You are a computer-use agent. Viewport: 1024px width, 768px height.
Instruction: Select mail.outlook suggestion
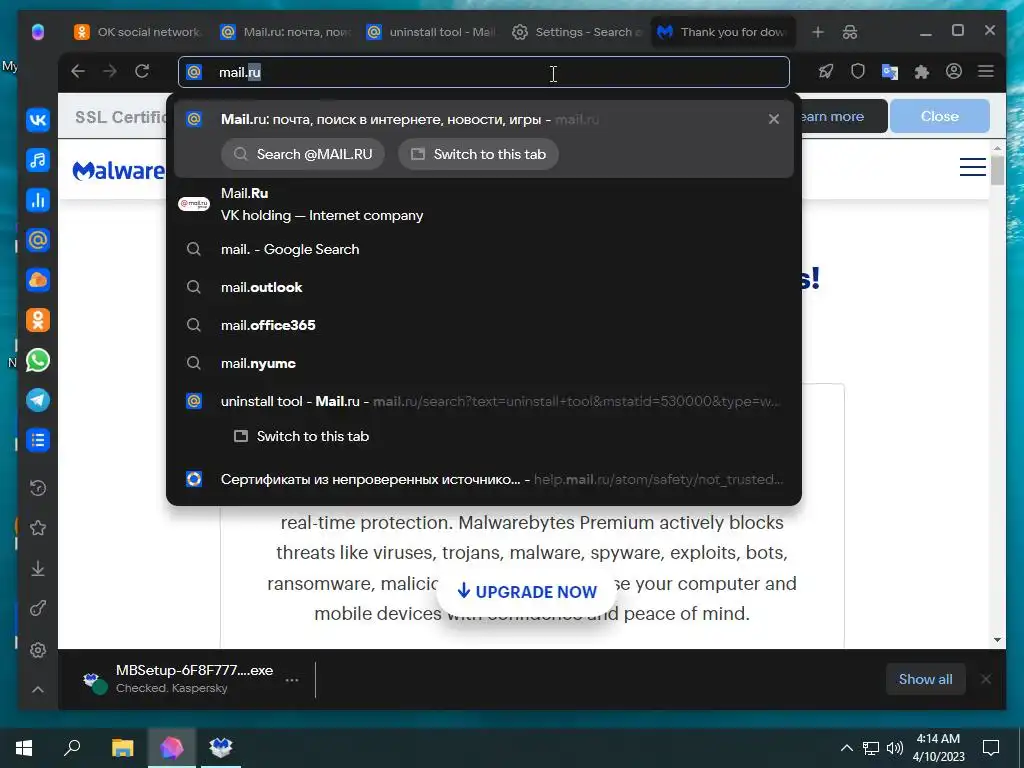483,287
